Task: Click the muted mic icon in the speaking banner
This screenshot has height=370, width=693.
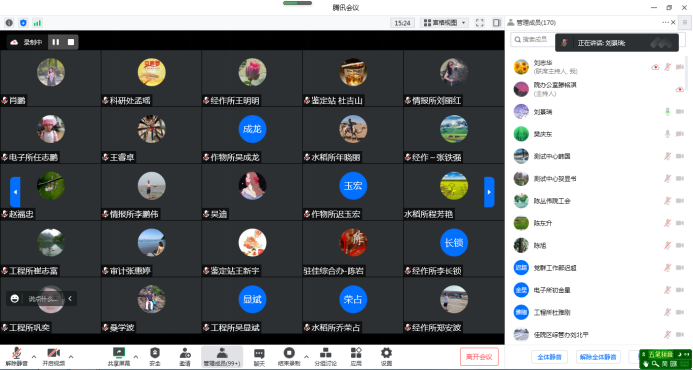Action: pyautogui.click(x=564, y=43)
